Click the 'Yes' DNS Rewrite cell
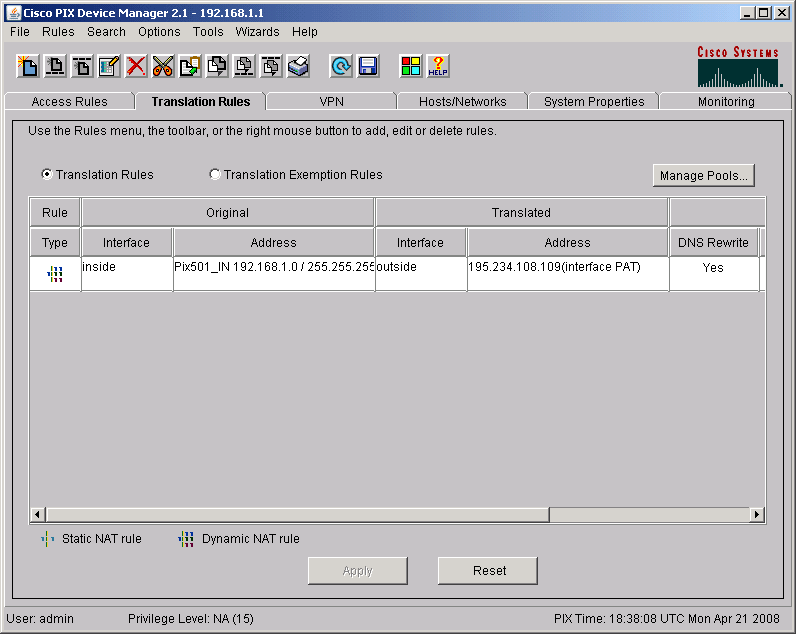Viewport: 796px width, 634px height. pos(714,274)
